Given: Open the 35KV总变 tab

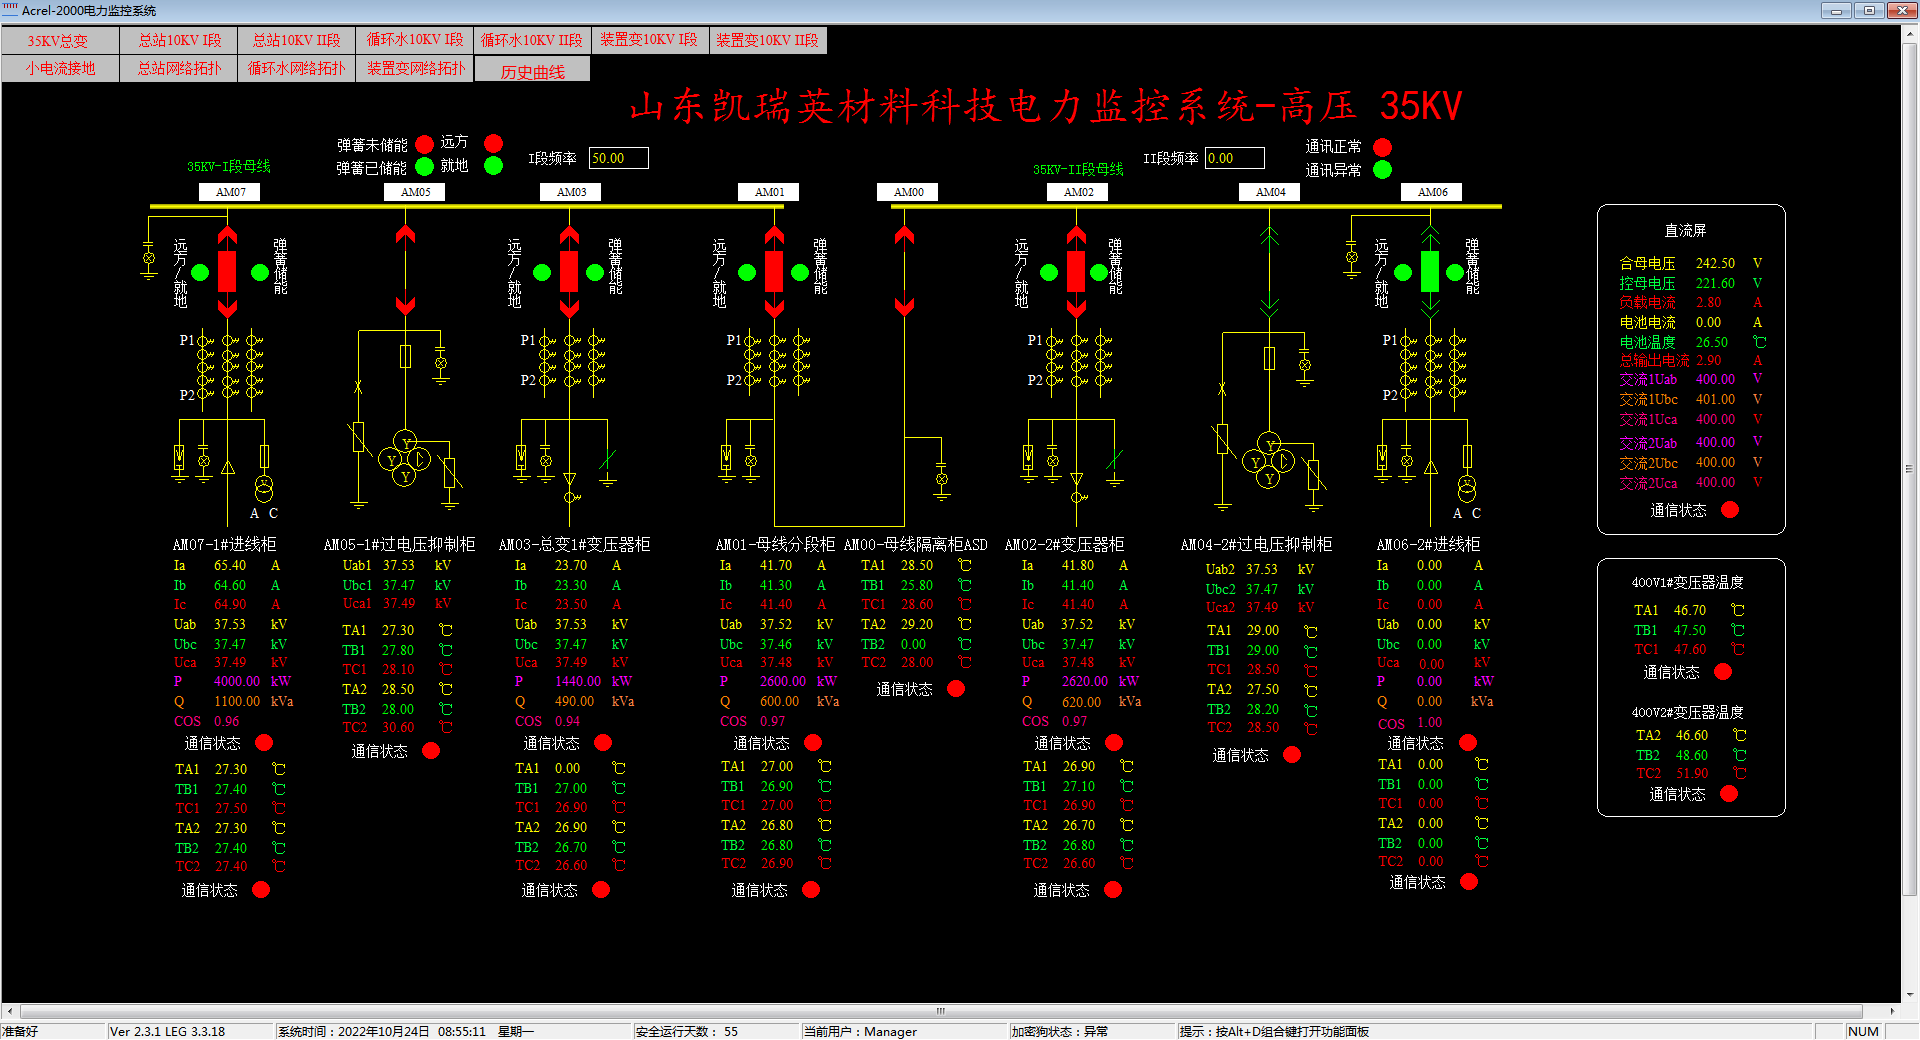Looking at the screenshot, I should click(x=59, y=41).
